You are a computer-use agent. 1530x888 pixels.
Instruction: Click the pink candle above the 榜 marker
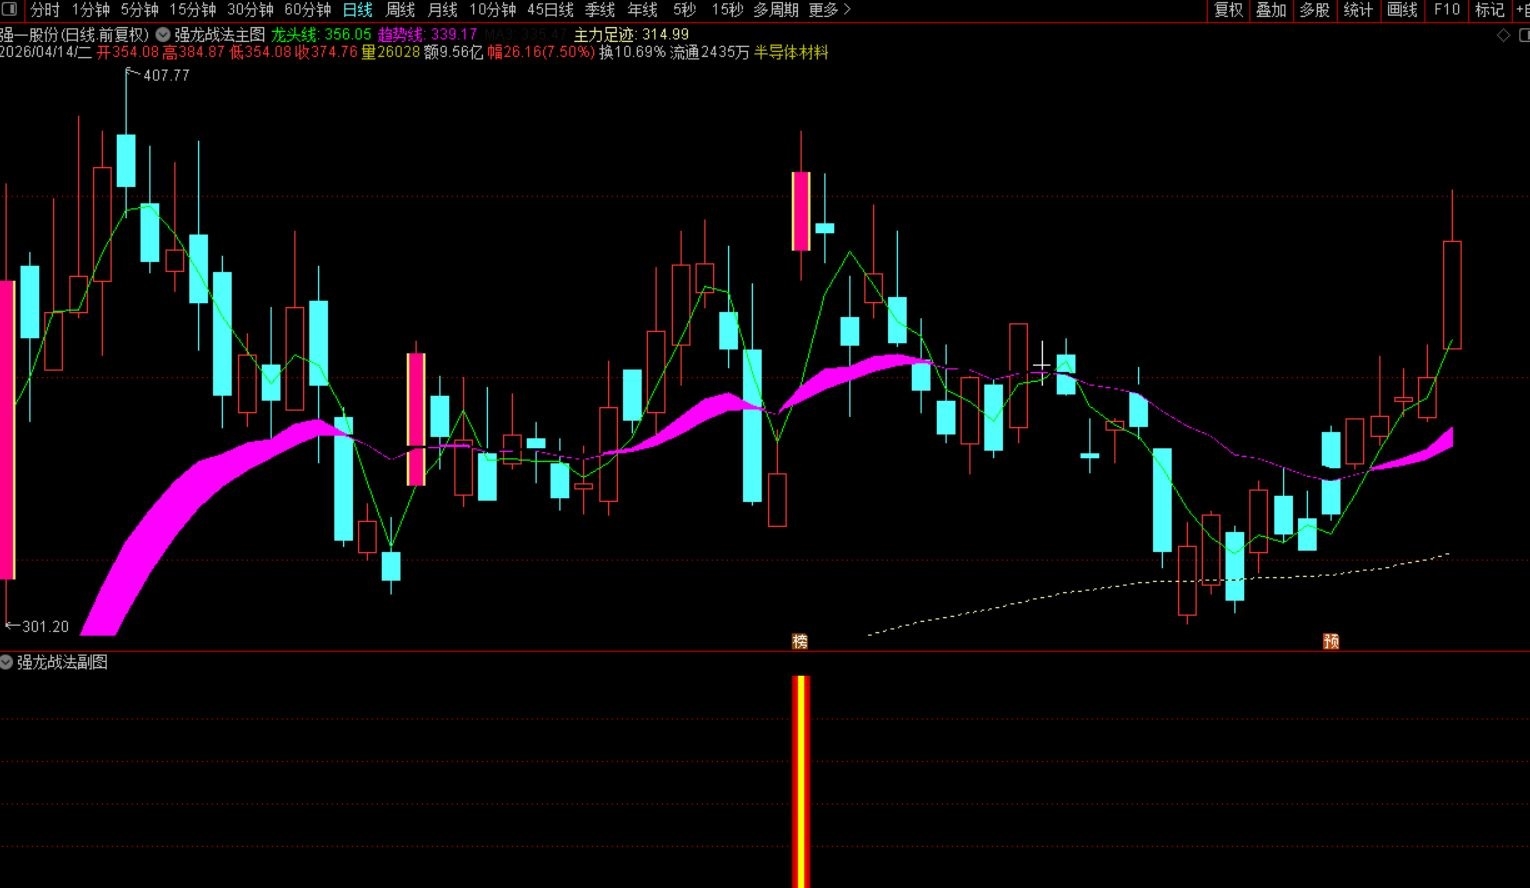[x=801, y=211]
